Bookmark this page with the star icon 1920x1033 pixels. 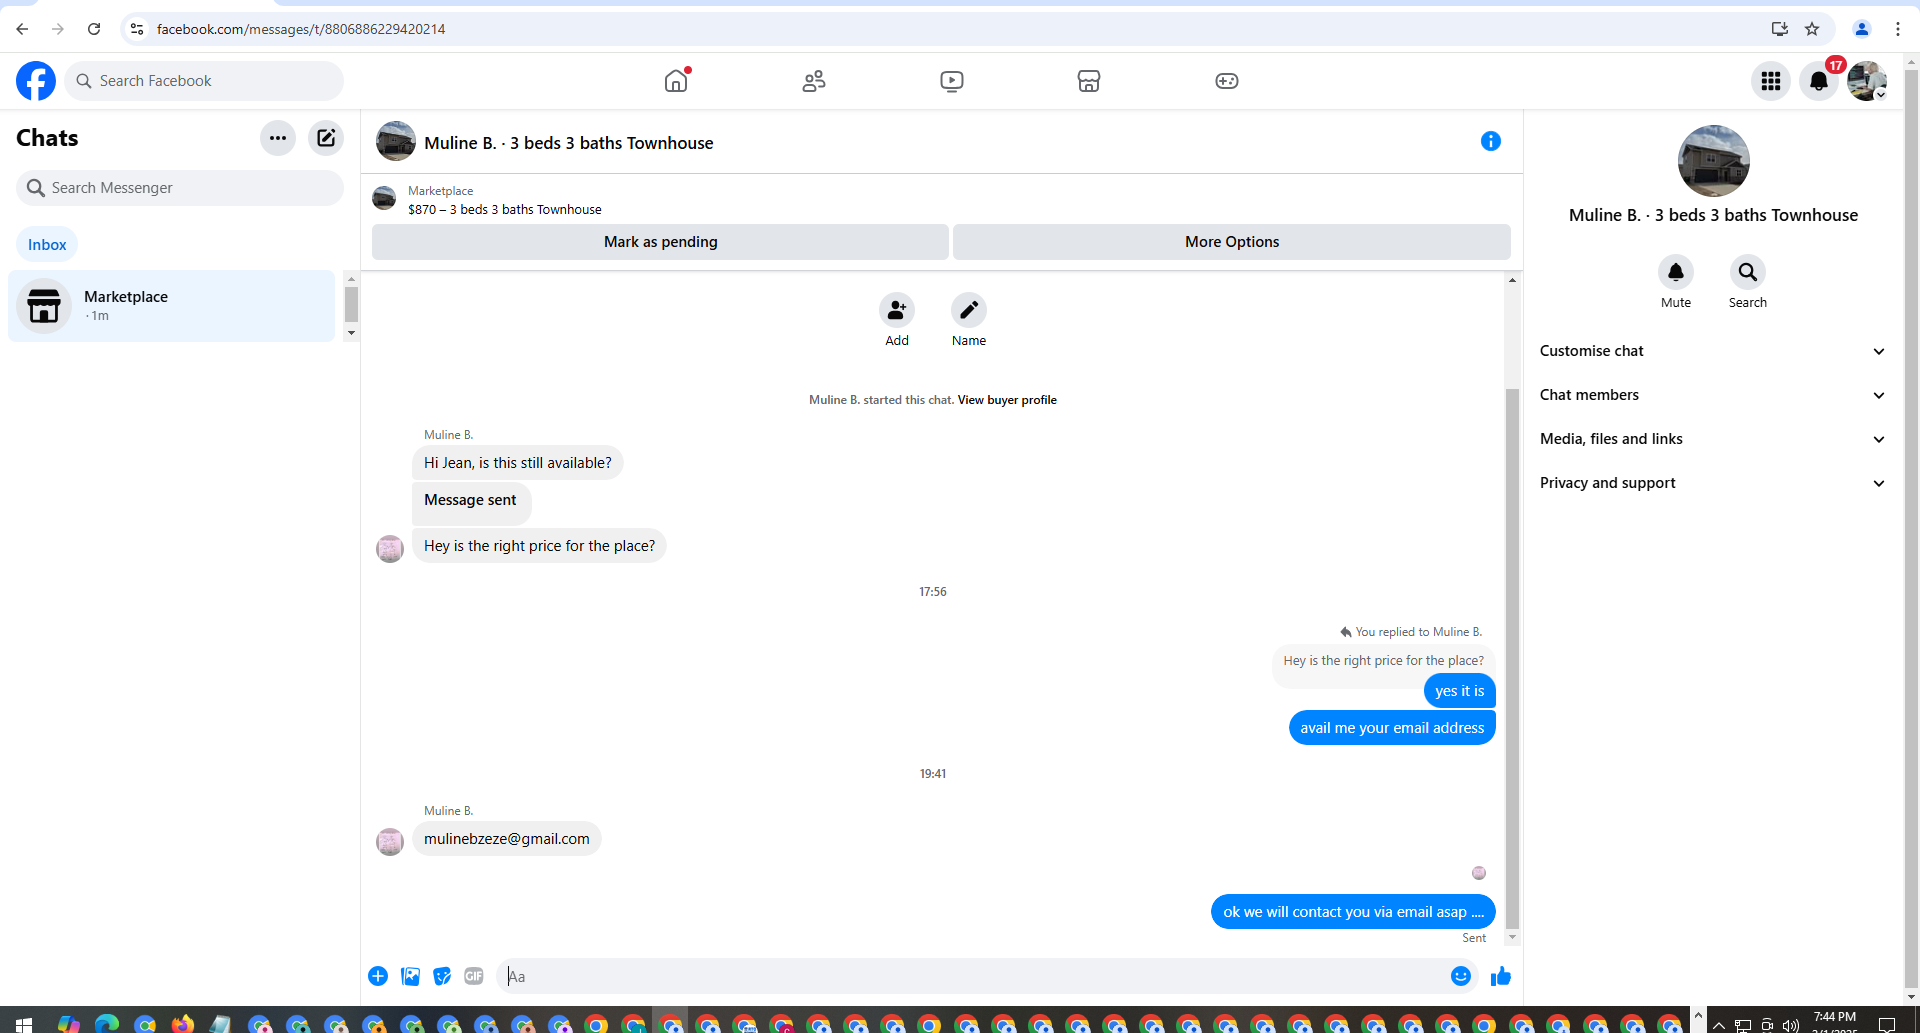click(x=1812, y=29)
